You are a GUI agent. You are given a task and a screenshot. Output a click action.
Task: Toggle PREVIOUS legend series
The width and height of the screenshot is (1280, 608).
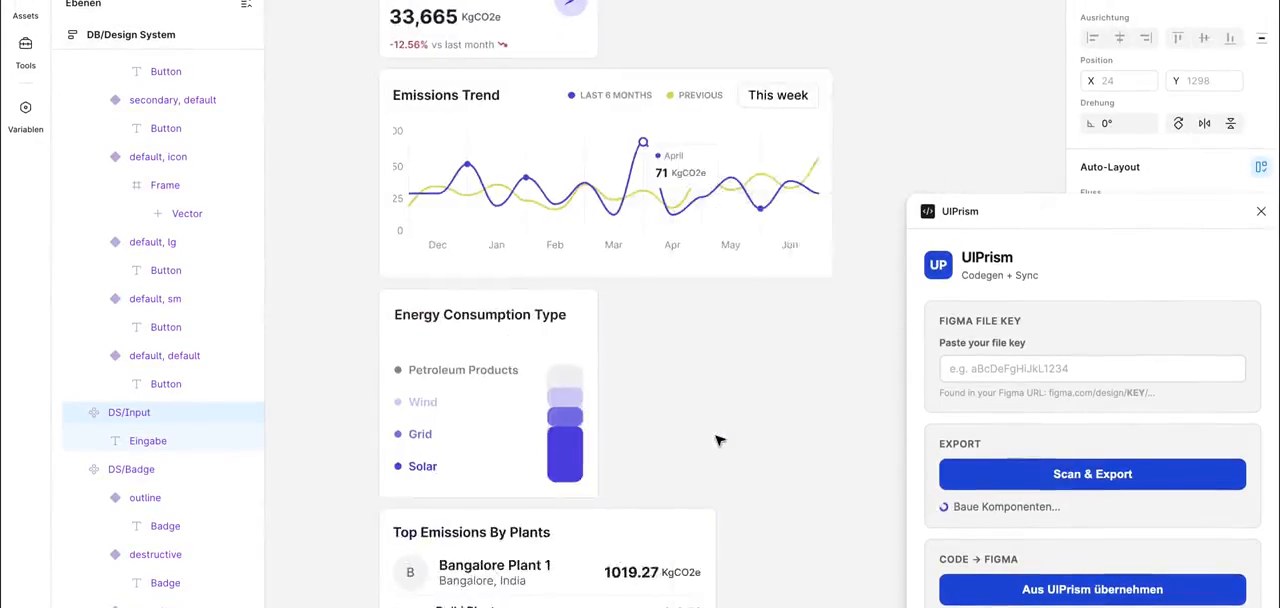click(694, 95)
